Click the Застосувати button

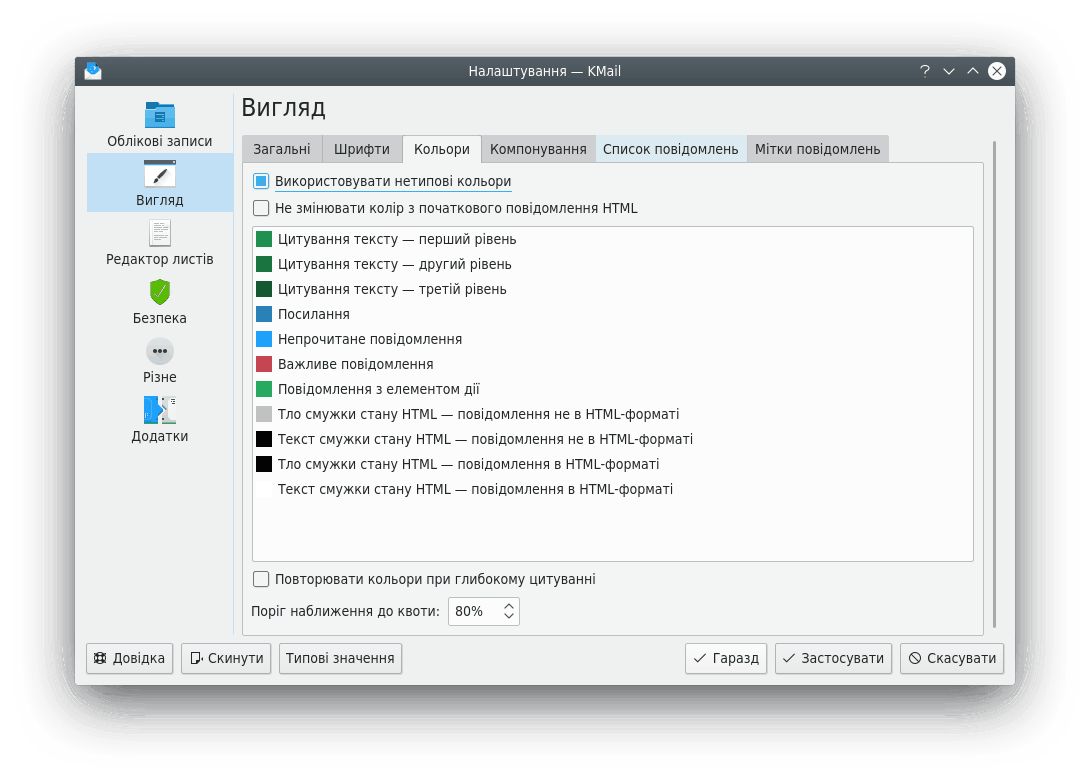click(x=834, y=658)
